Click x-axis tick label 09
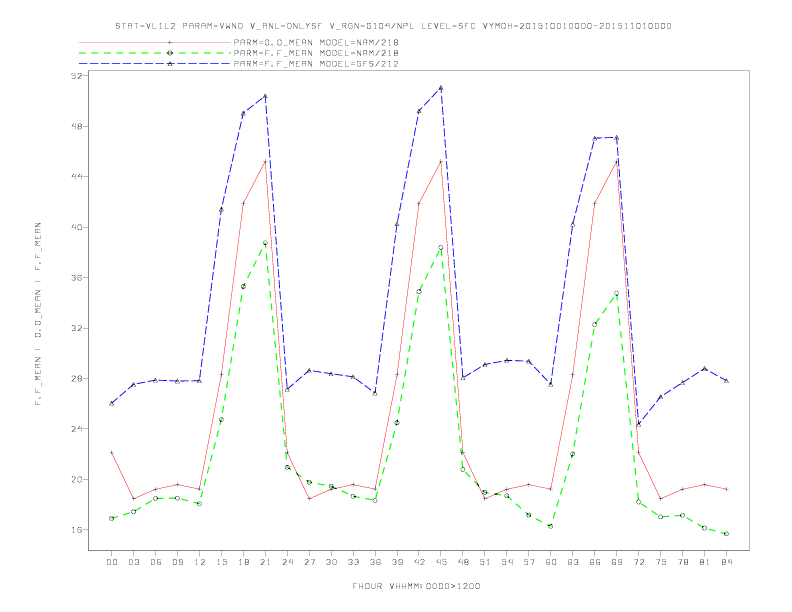The height and width of the screenshot is (612, 792). pos(177,562)
